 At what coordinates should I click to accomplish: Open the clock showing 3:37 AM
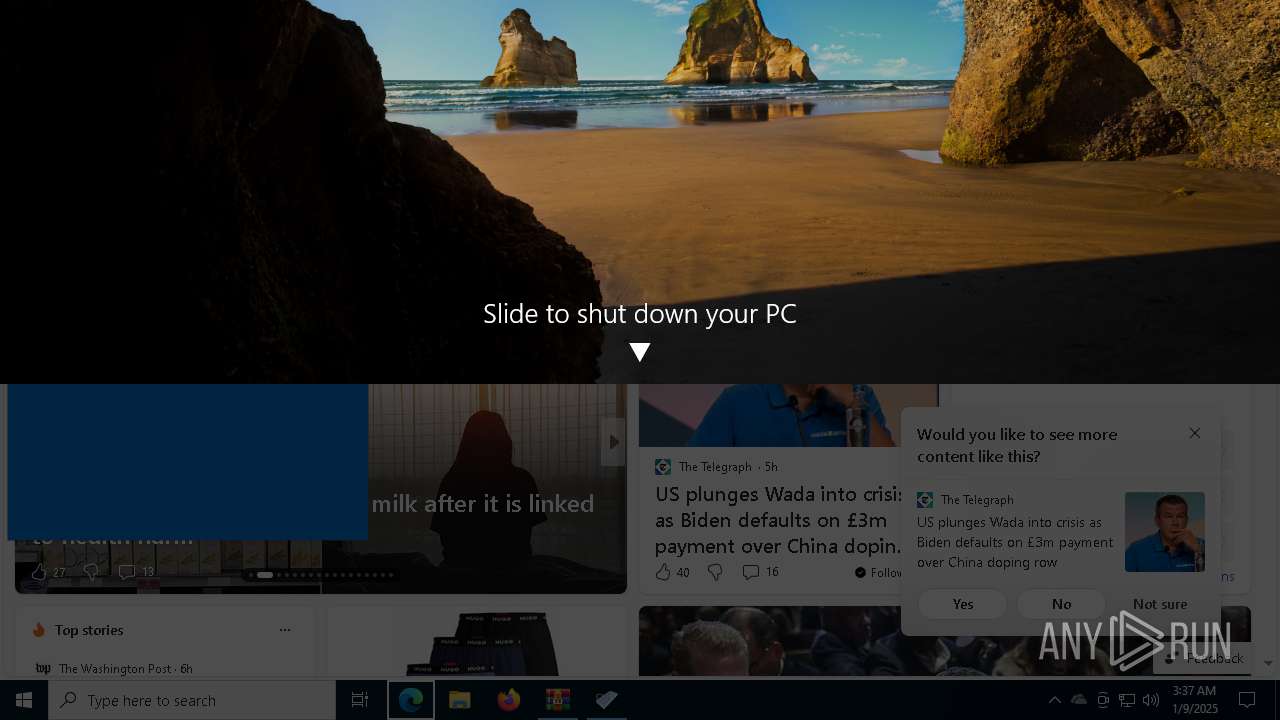(1194, 700)
